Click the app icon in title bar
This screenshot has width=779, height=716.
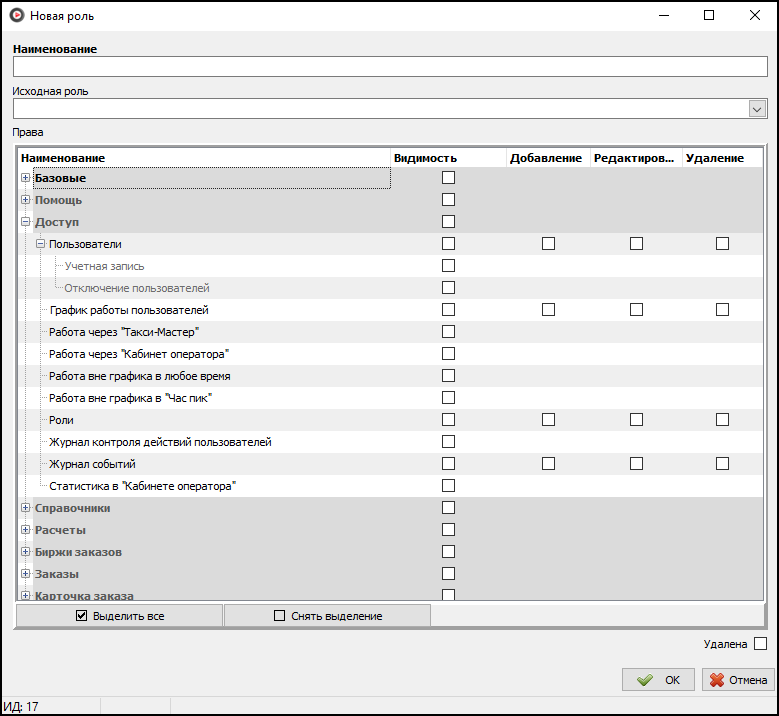coord(16,16)
